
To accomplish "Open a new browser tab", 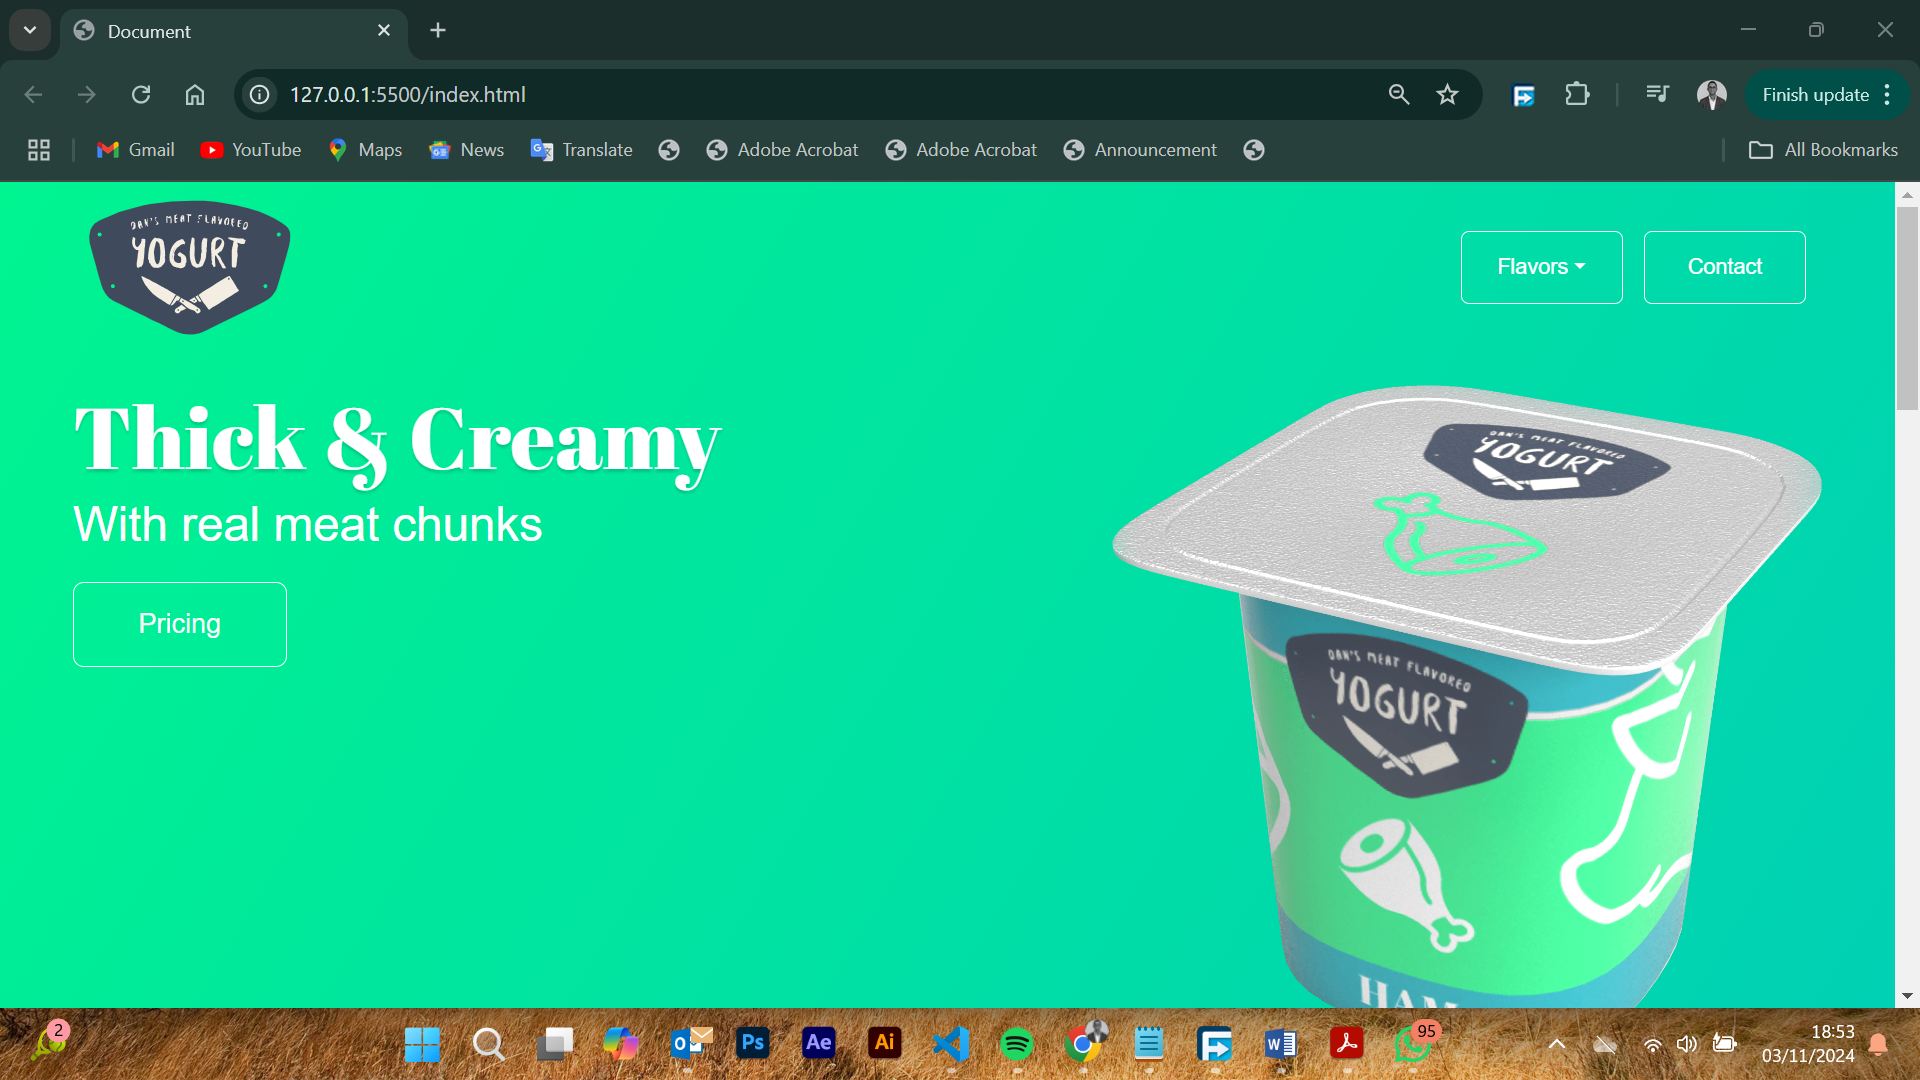I will pos(438,31).
